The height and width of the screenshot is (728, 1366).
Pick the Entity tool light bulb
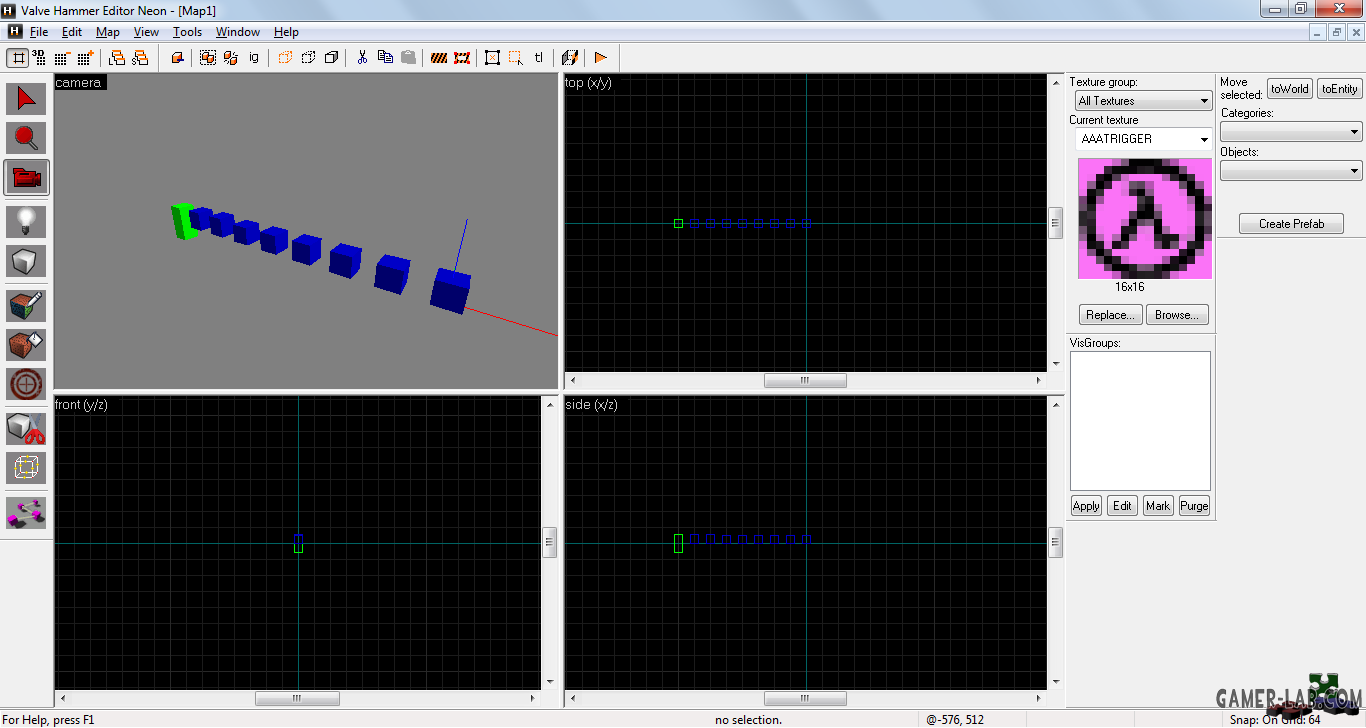tap(26, 221)
